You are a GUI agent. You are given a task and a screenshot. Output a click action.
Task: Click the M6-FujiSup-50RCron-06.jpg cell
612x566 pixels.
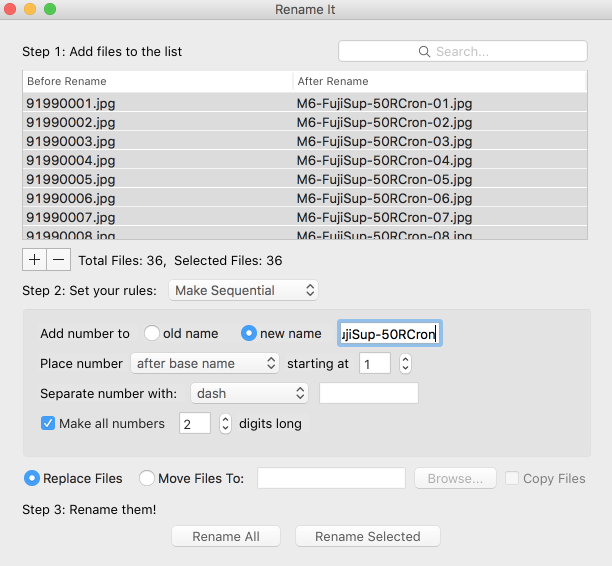point(440,198)
